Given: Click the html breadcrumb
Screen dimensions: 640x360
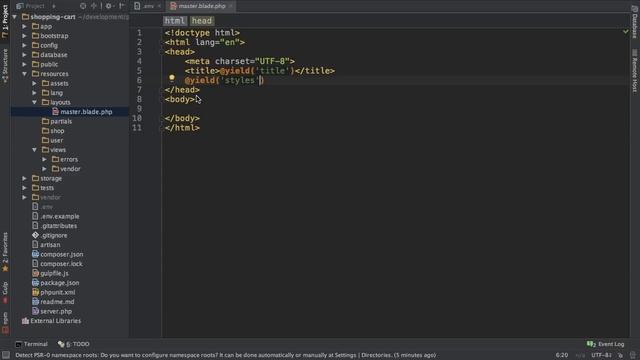Looking at the screenshot, I should [175, 21].
